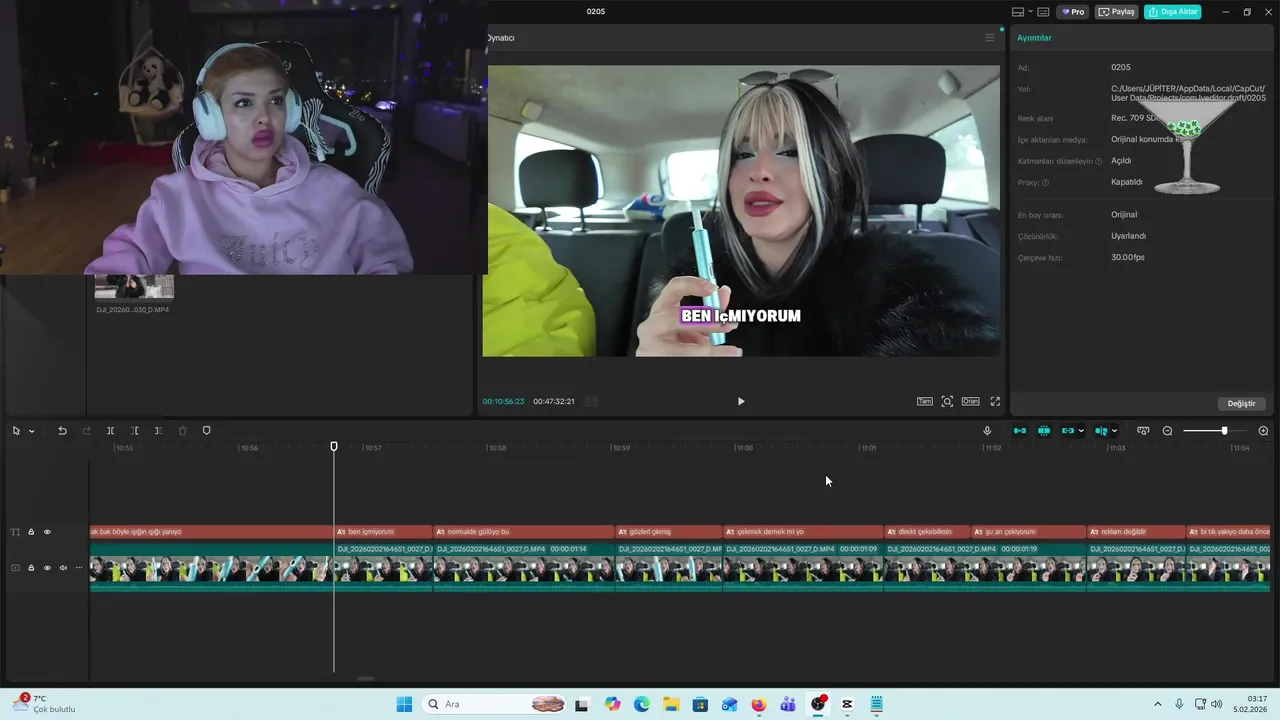
Task: Open the Oran aspect ratio button
Action: click(x=970, y=401)
